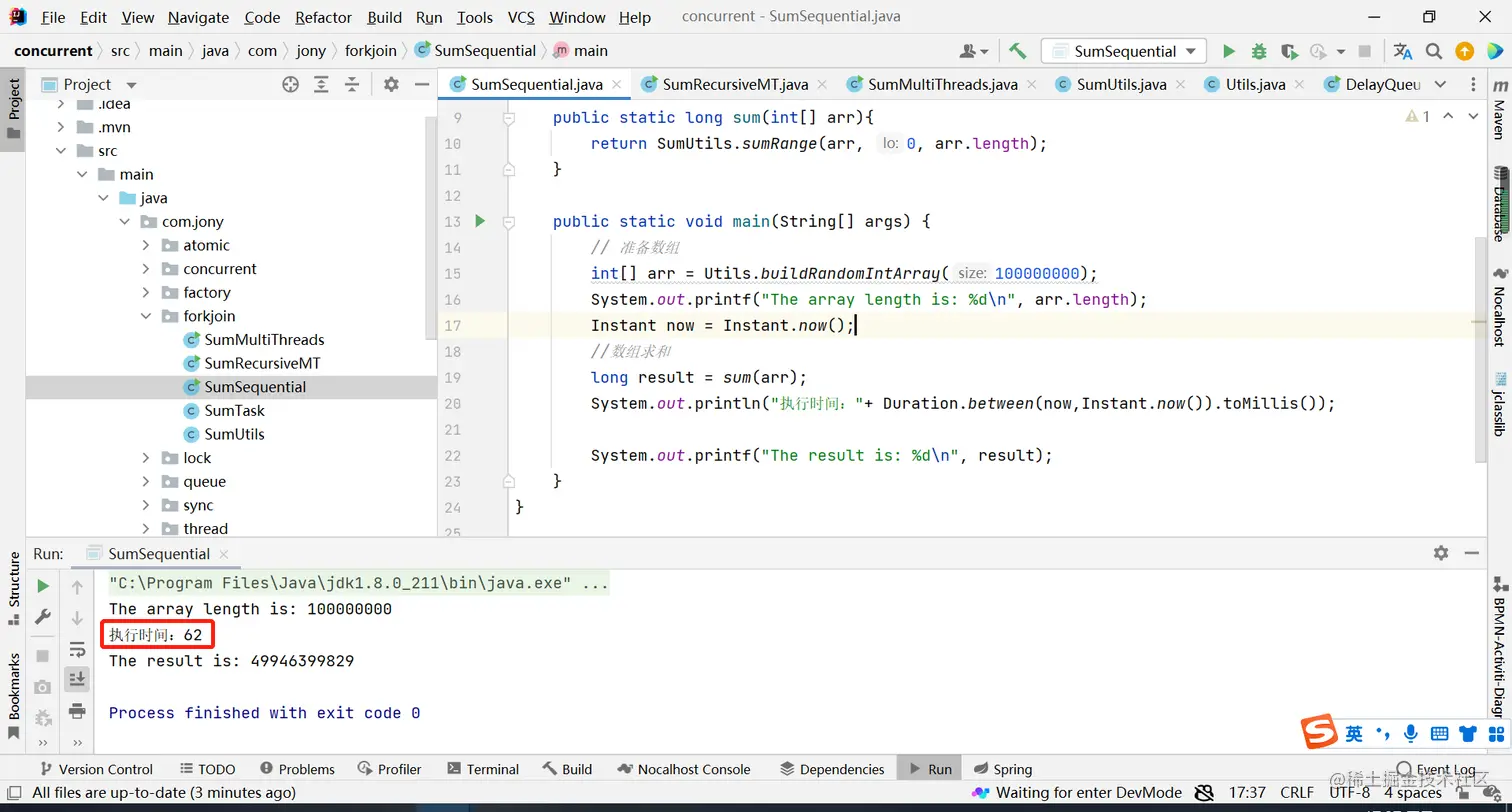Click the Sogou microphone voice icon

click(x=1410, y=733)
